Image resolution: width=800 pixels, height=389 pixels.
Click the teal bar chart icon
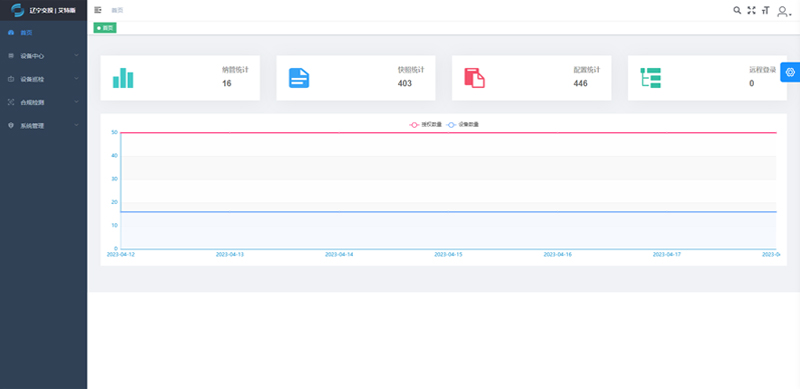pyautogui.click(x=123, y=78)
